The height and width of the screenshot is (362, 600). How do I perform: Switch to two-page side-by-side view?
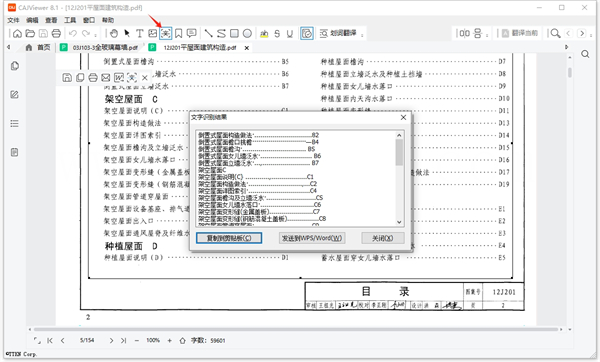point(465,34)
